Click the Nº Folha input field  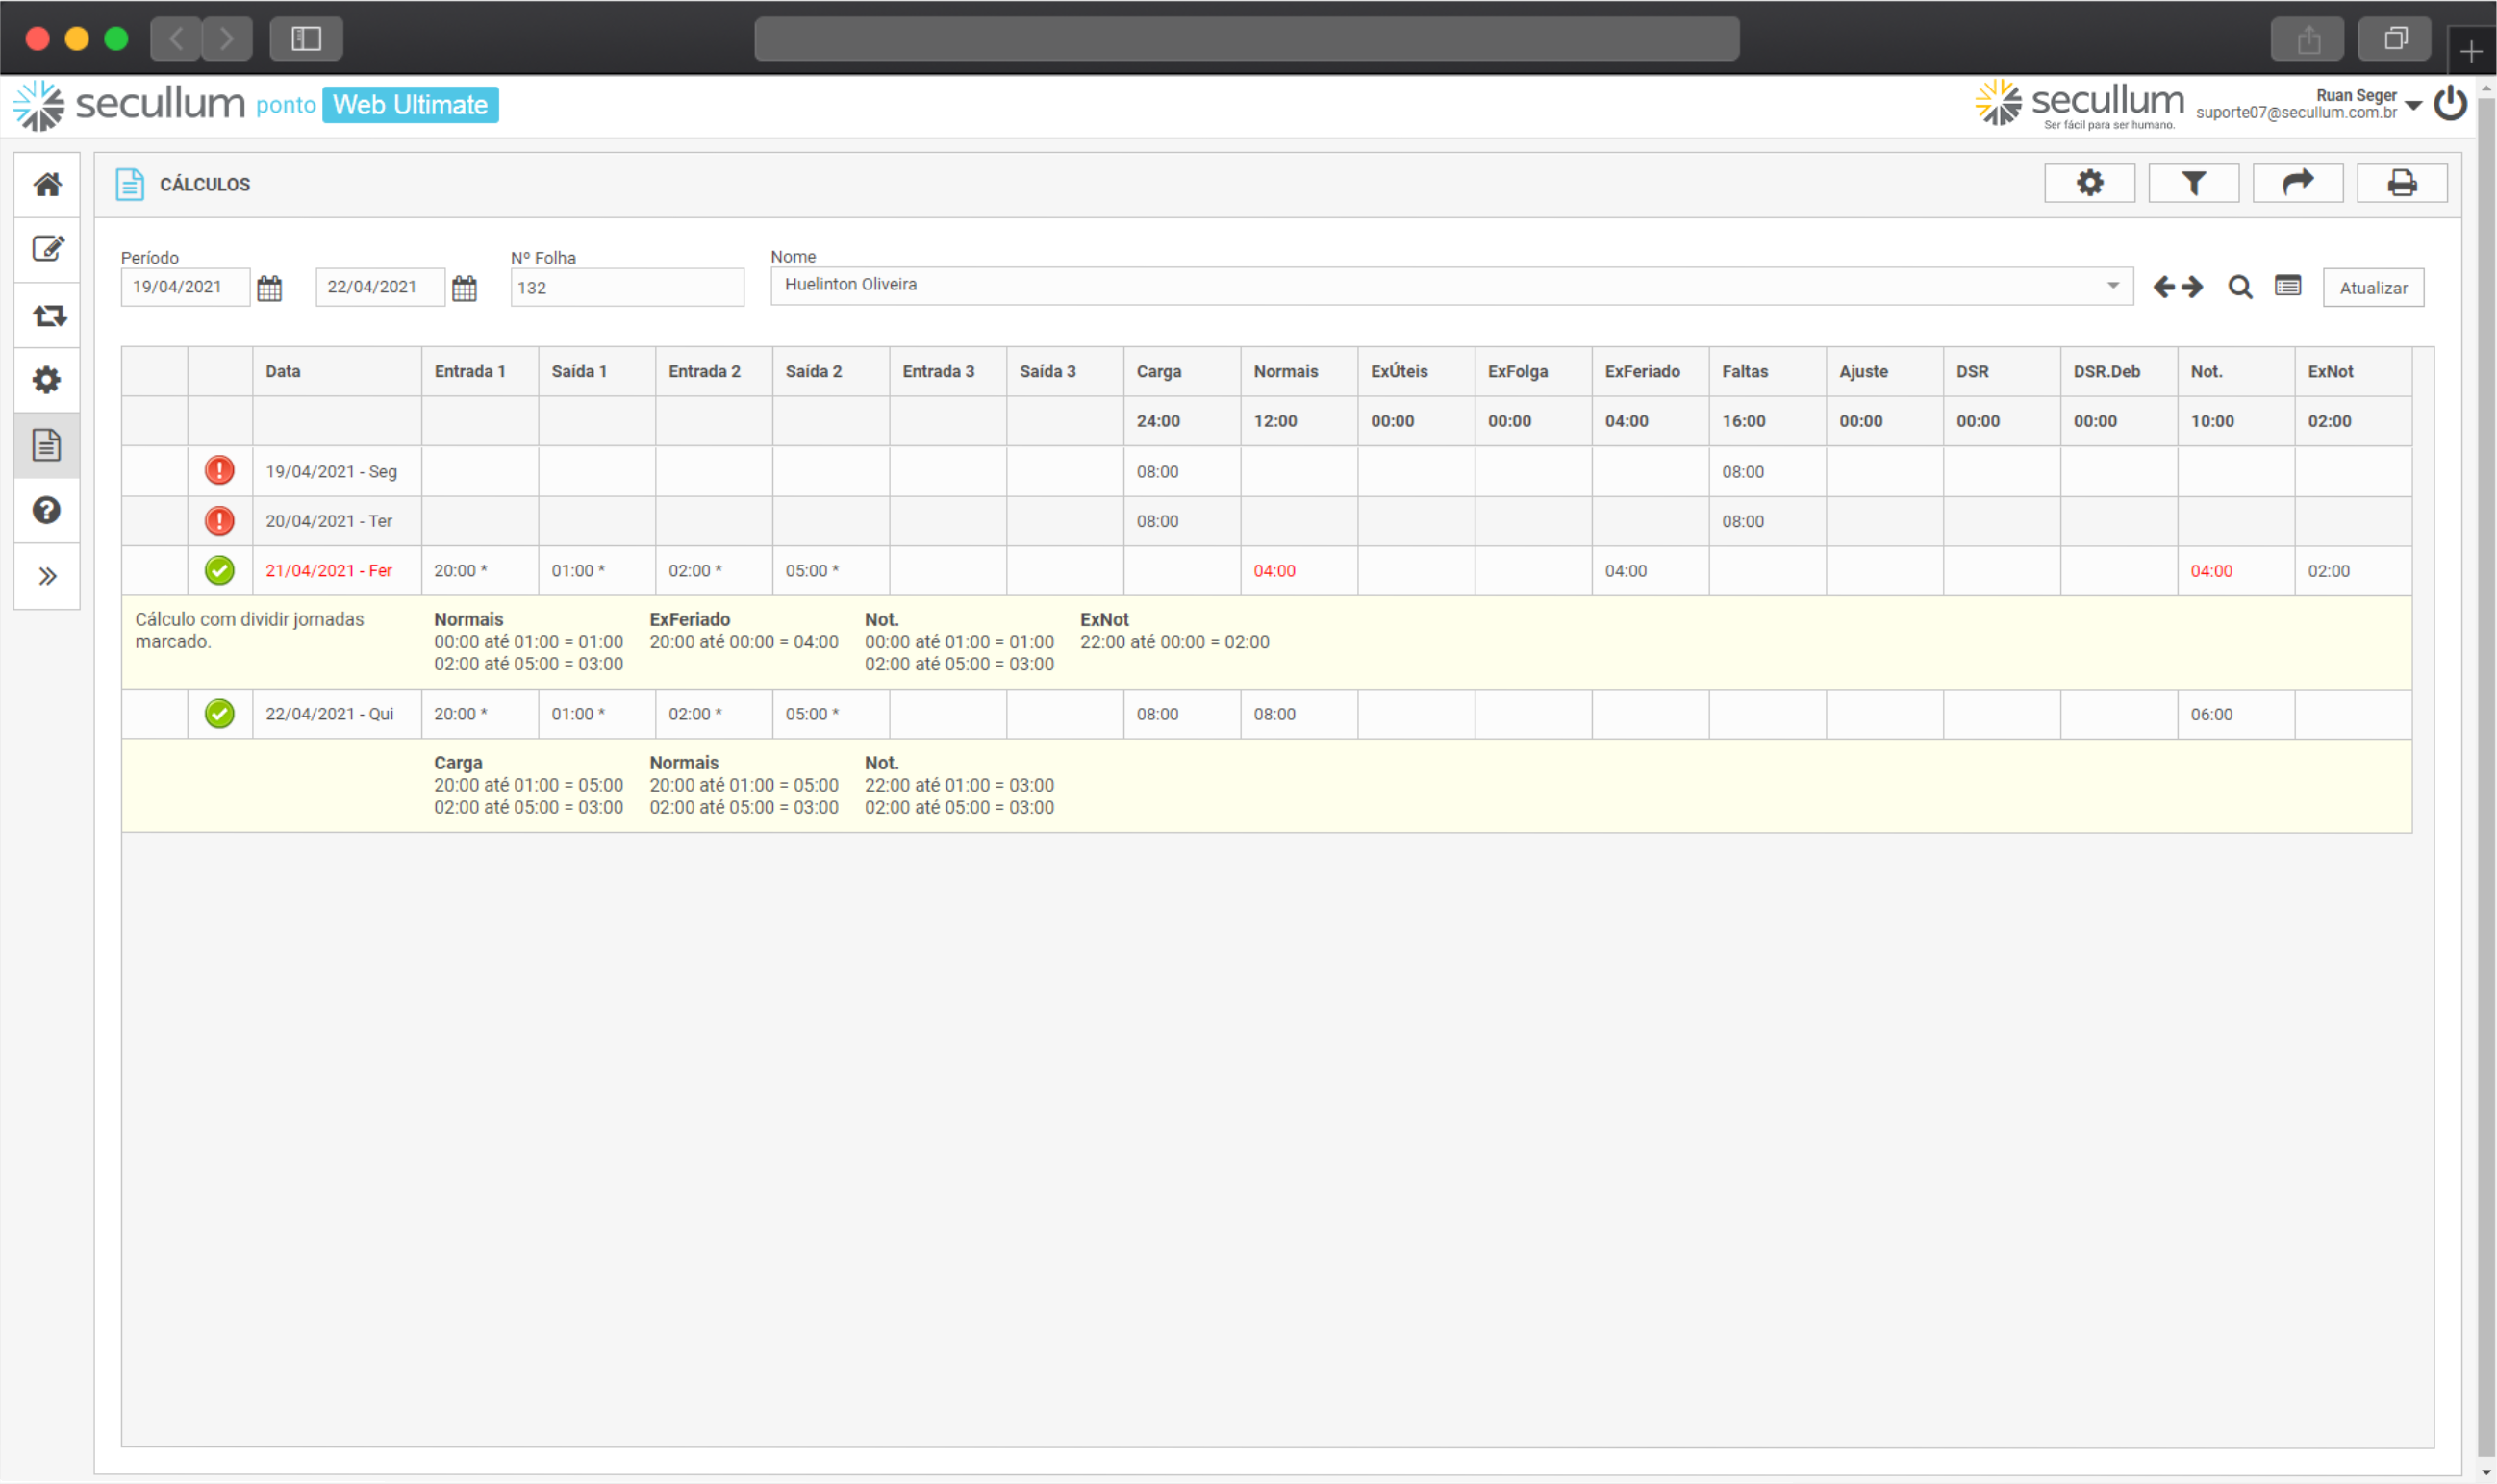pyautogui.click(x=627, y=288)
